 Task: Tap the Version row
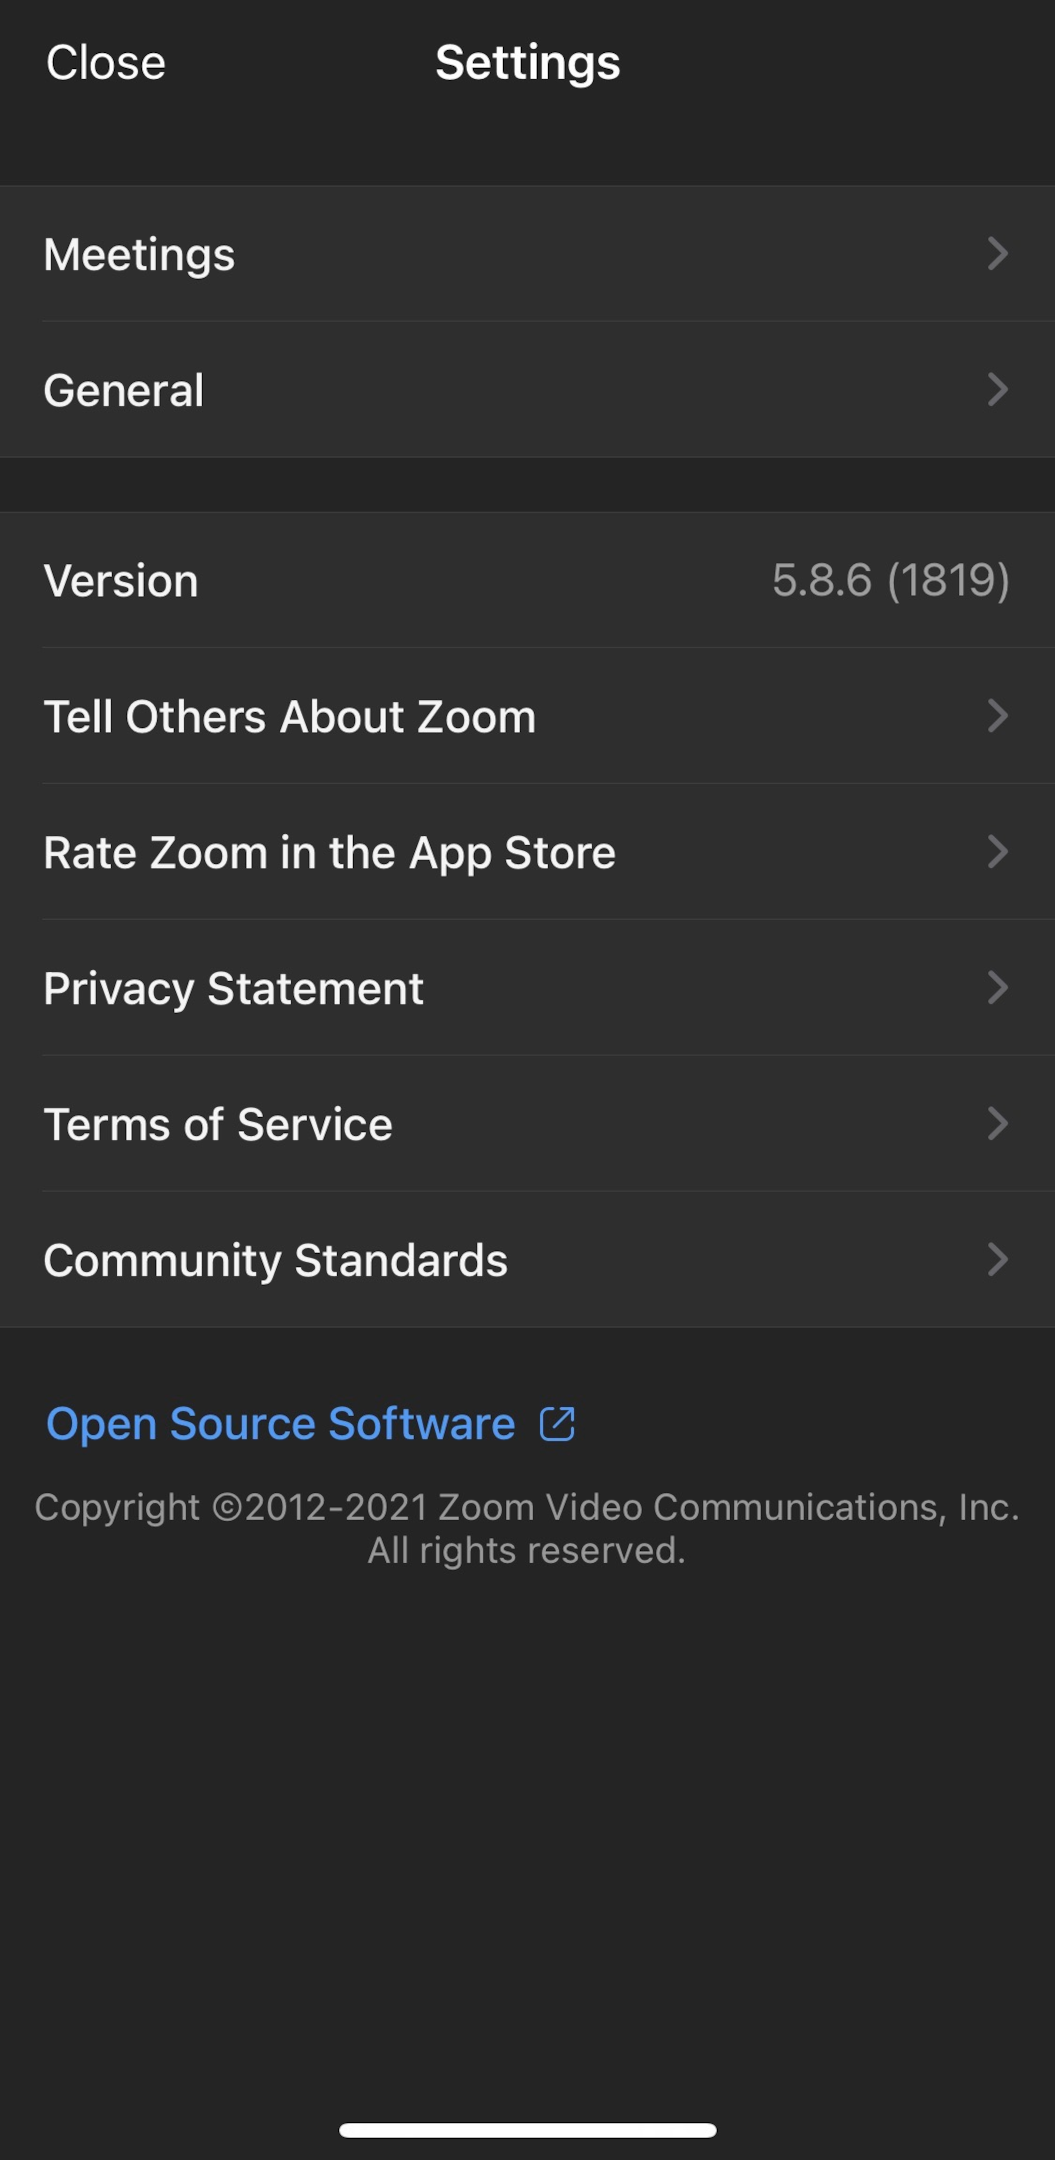click(x=121, y=581)
